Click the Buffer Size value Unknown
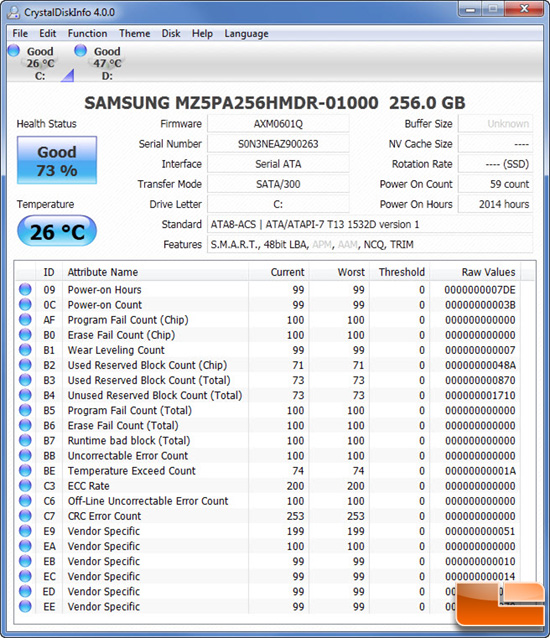Screen dimensions: 550x638 click(495, 124)
